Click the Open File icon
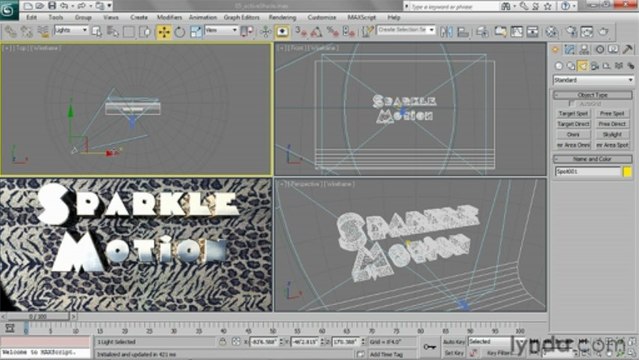639x360 pixels. click(40, 6)
